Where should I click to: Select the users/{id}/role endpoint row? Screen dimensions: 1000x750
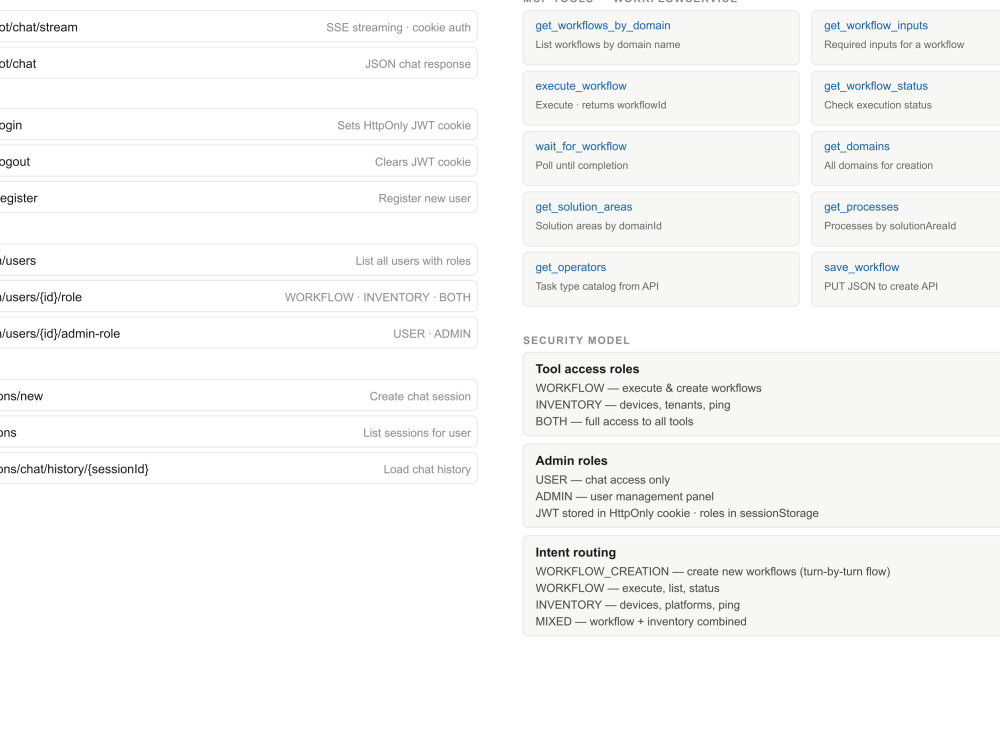click(x=238, y=297)
